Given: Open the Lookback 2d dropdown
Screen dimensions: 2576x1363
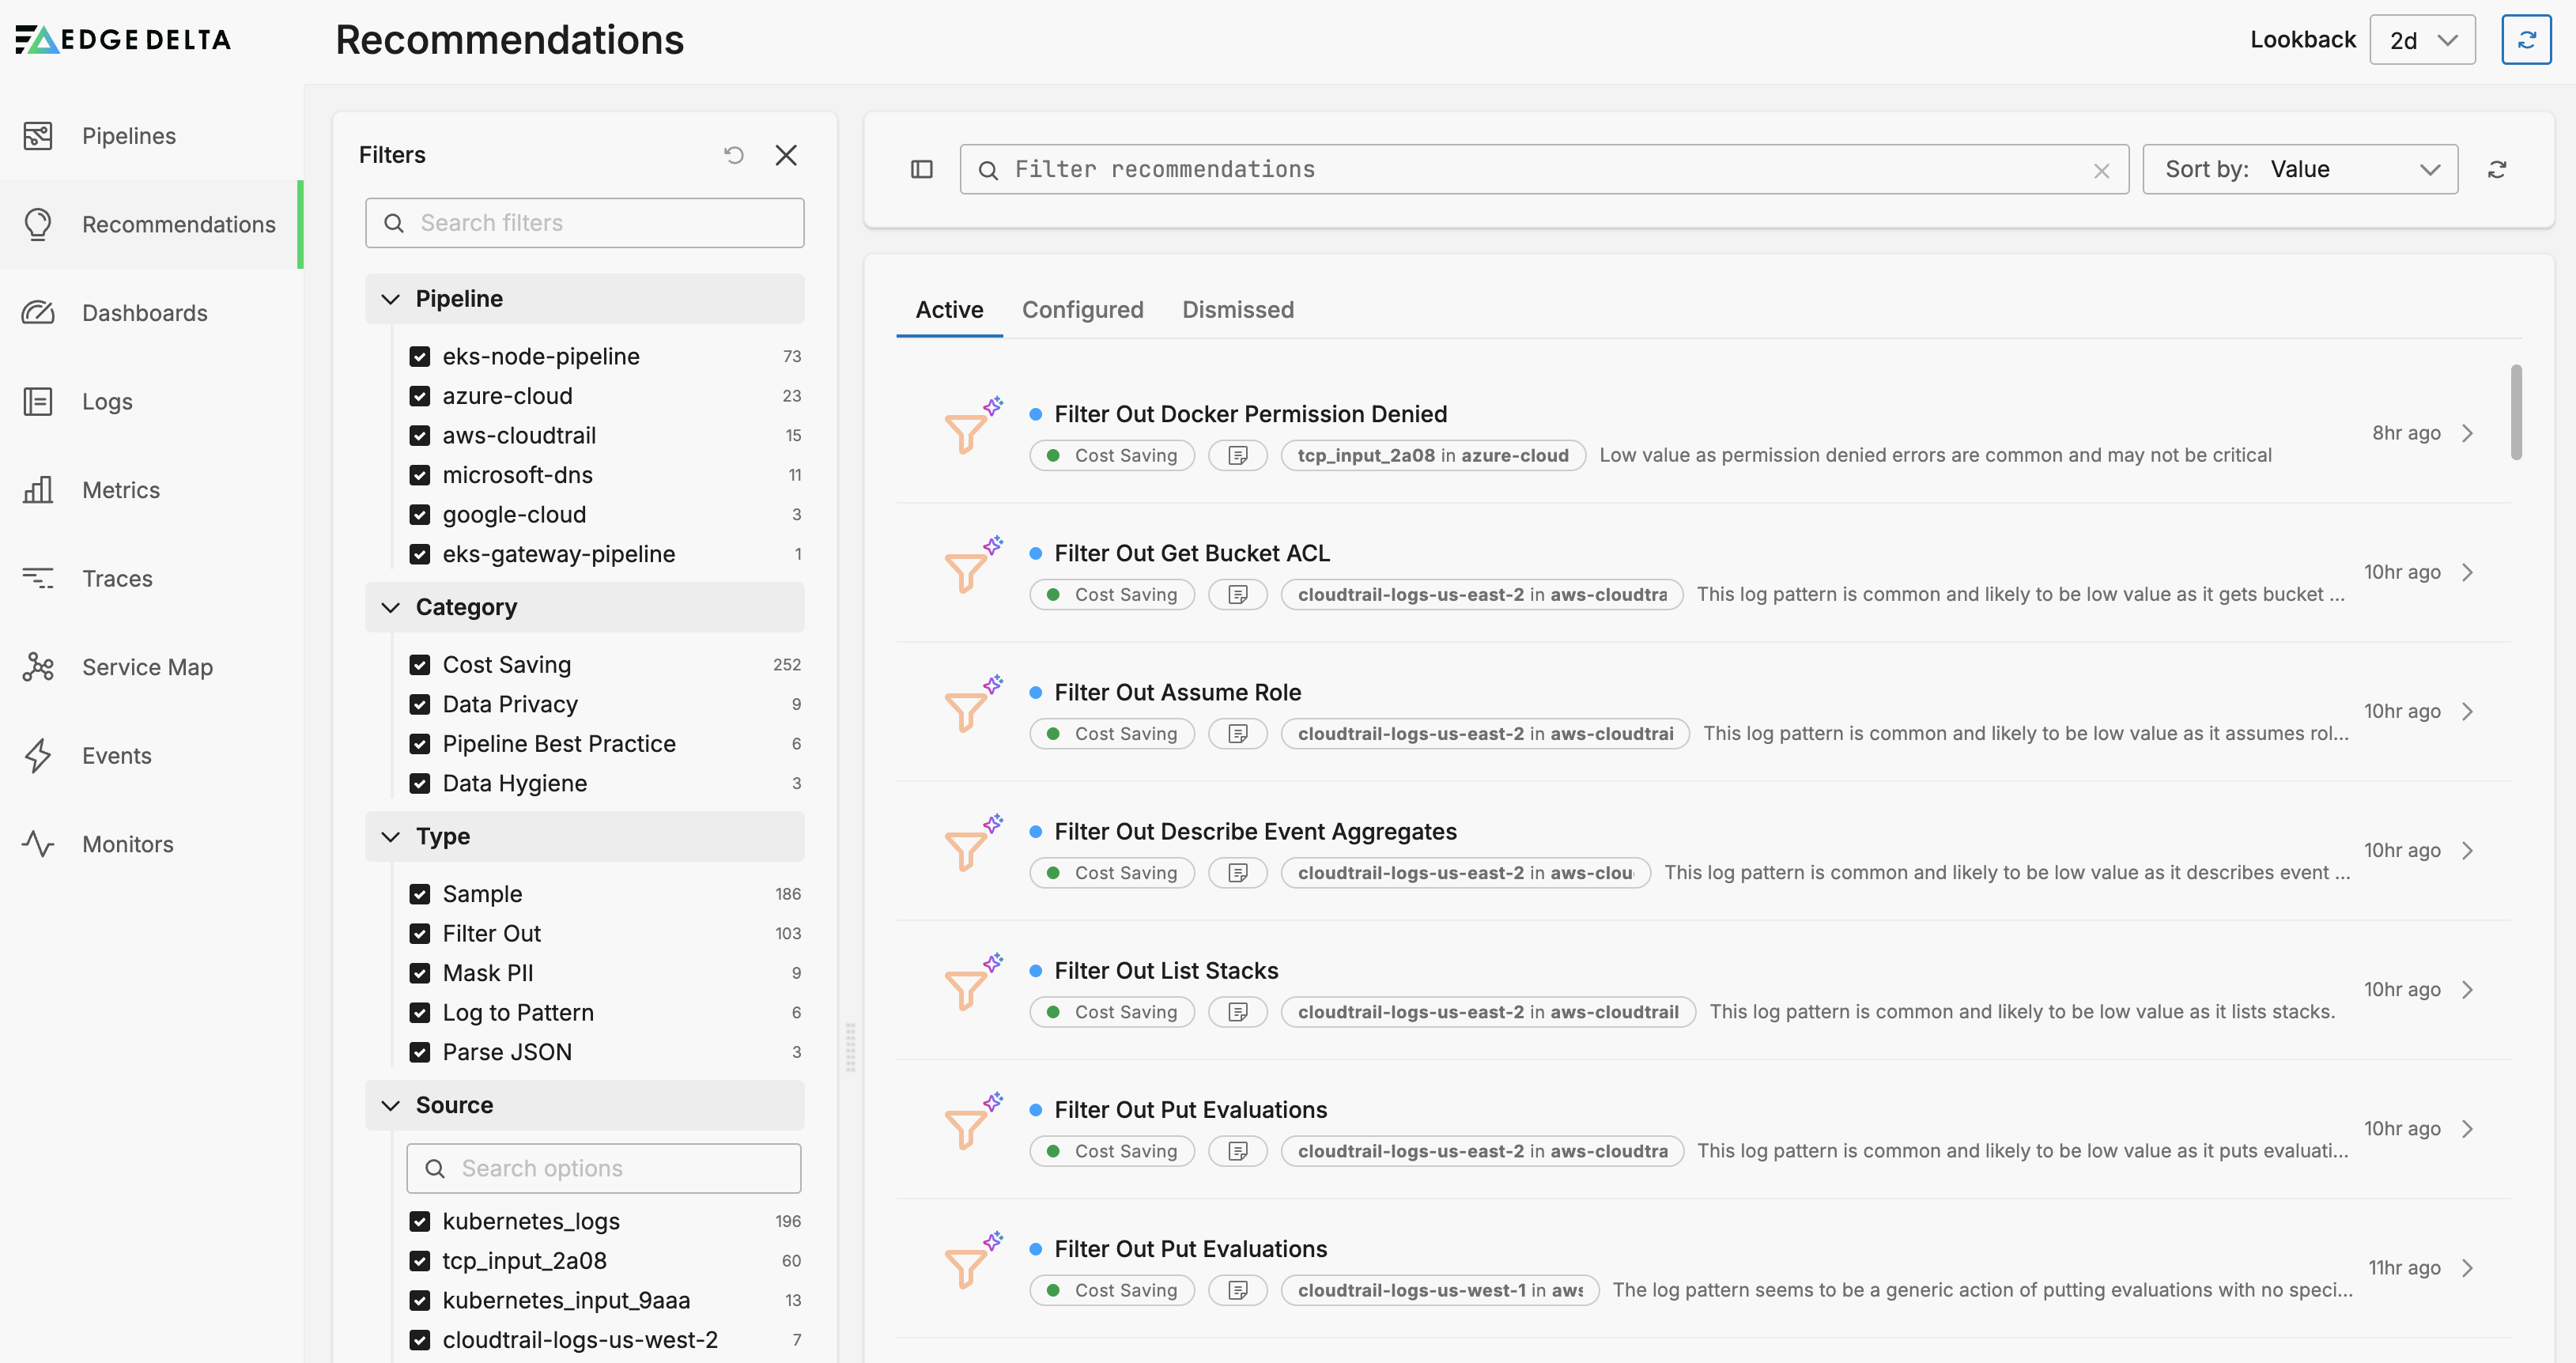Looking at the screenshot, I should (2422, 40).
